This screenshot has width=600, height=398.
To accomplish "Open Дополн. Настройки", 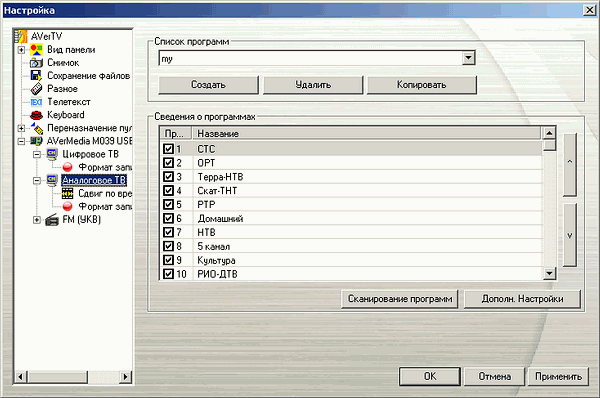I will tap(522, 299).
